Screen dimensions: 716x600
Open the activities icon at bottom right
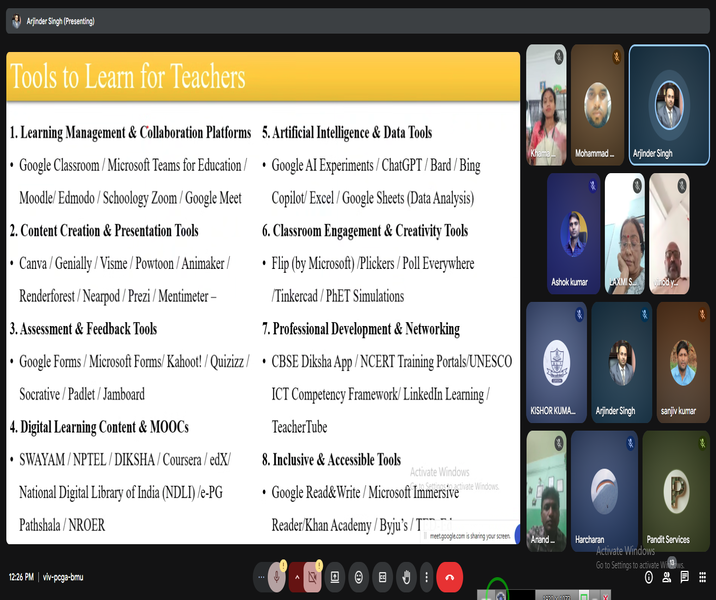pyautogui.click(x=702, y=577)
